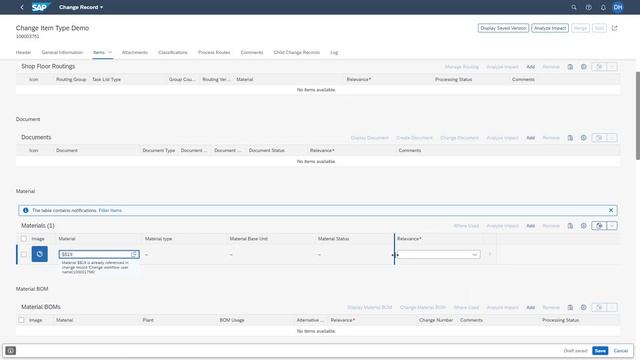Click the copy-paste icon in Materials toolbar
The width and height of the screenshot is (640, 360).
[x=570, y=226]
